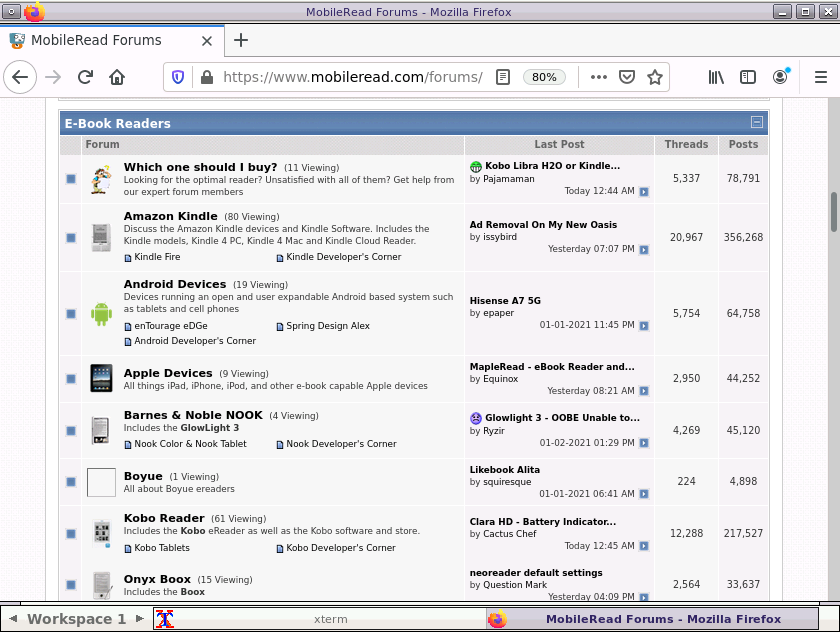Go to last post in Amazon Kindle forum
The height and width of the screenshot is (632, 840).
click(x=644, y=250)
